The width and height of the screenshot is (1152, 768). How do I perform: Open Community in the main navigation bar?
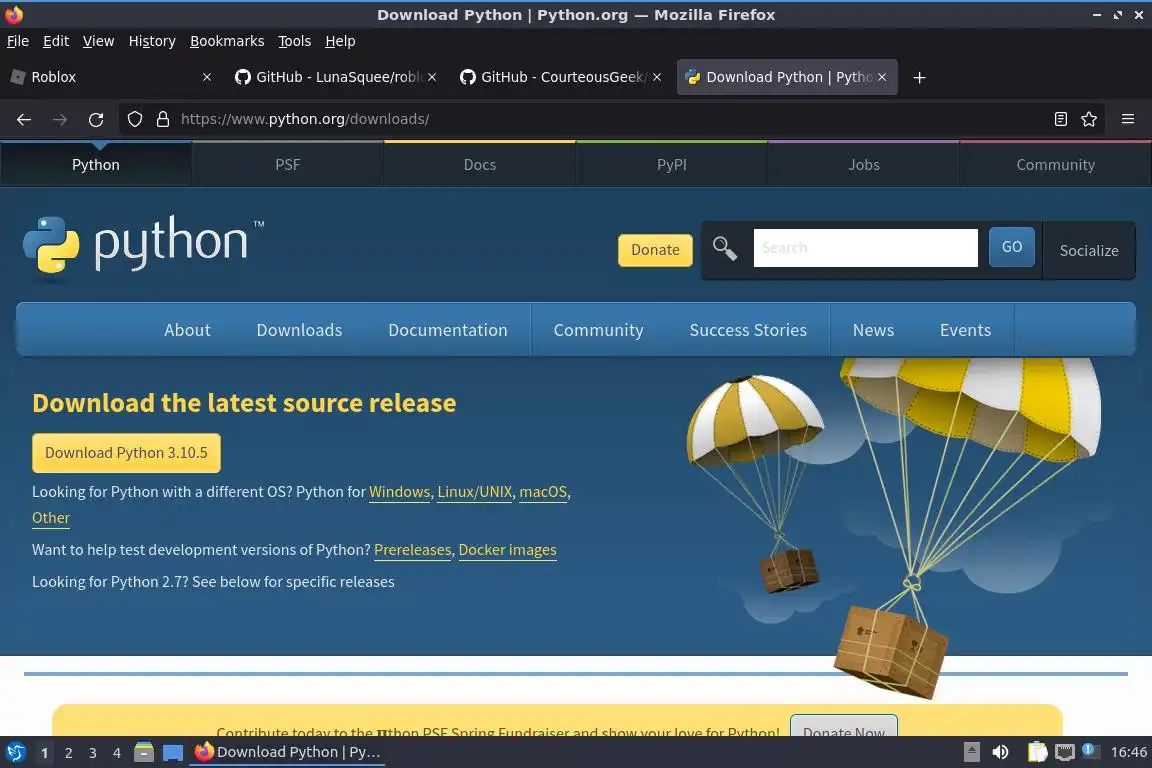pos(598,330)
